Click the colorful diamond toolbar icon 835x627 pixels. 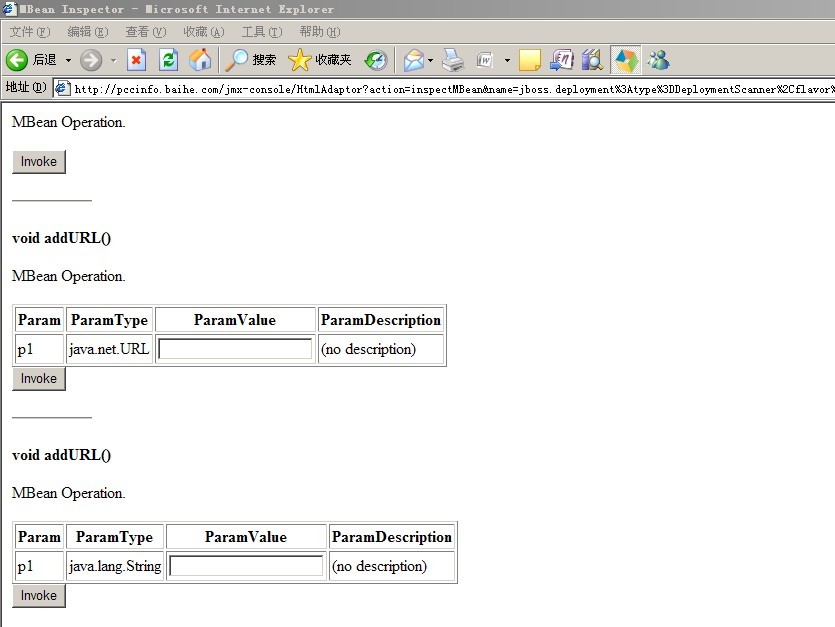626,60
